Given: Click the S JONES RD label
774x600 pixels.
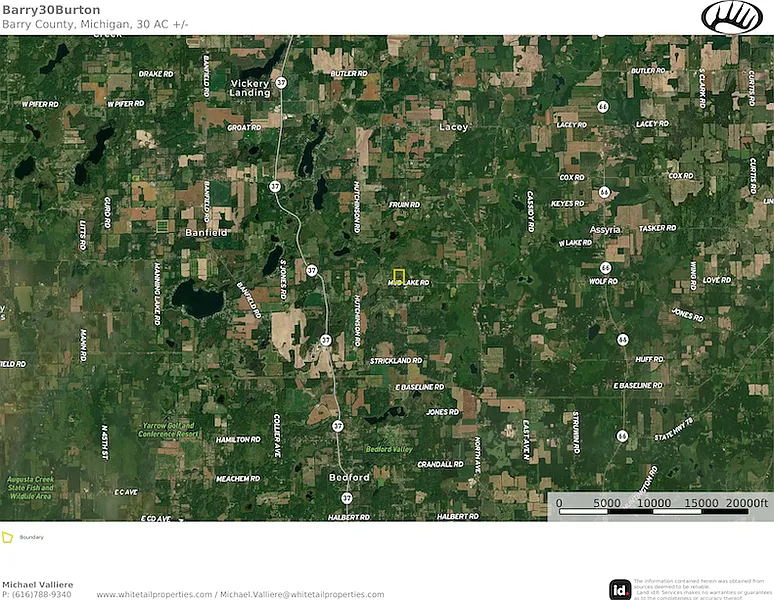Looking at the screenshot, I should coord(283,279).
